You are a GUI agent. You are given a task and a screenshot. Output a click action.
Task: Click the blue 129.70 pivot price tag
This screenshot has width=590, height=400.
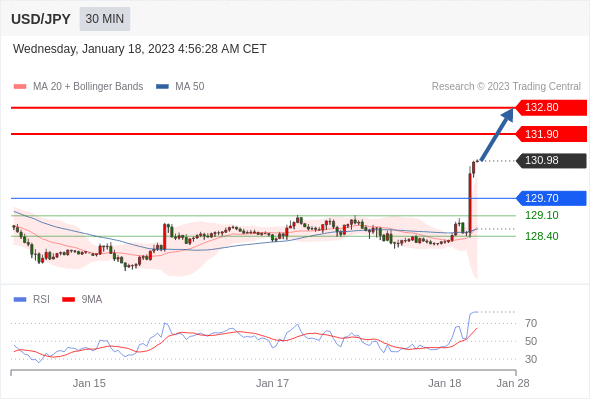(x=551, y=198)
